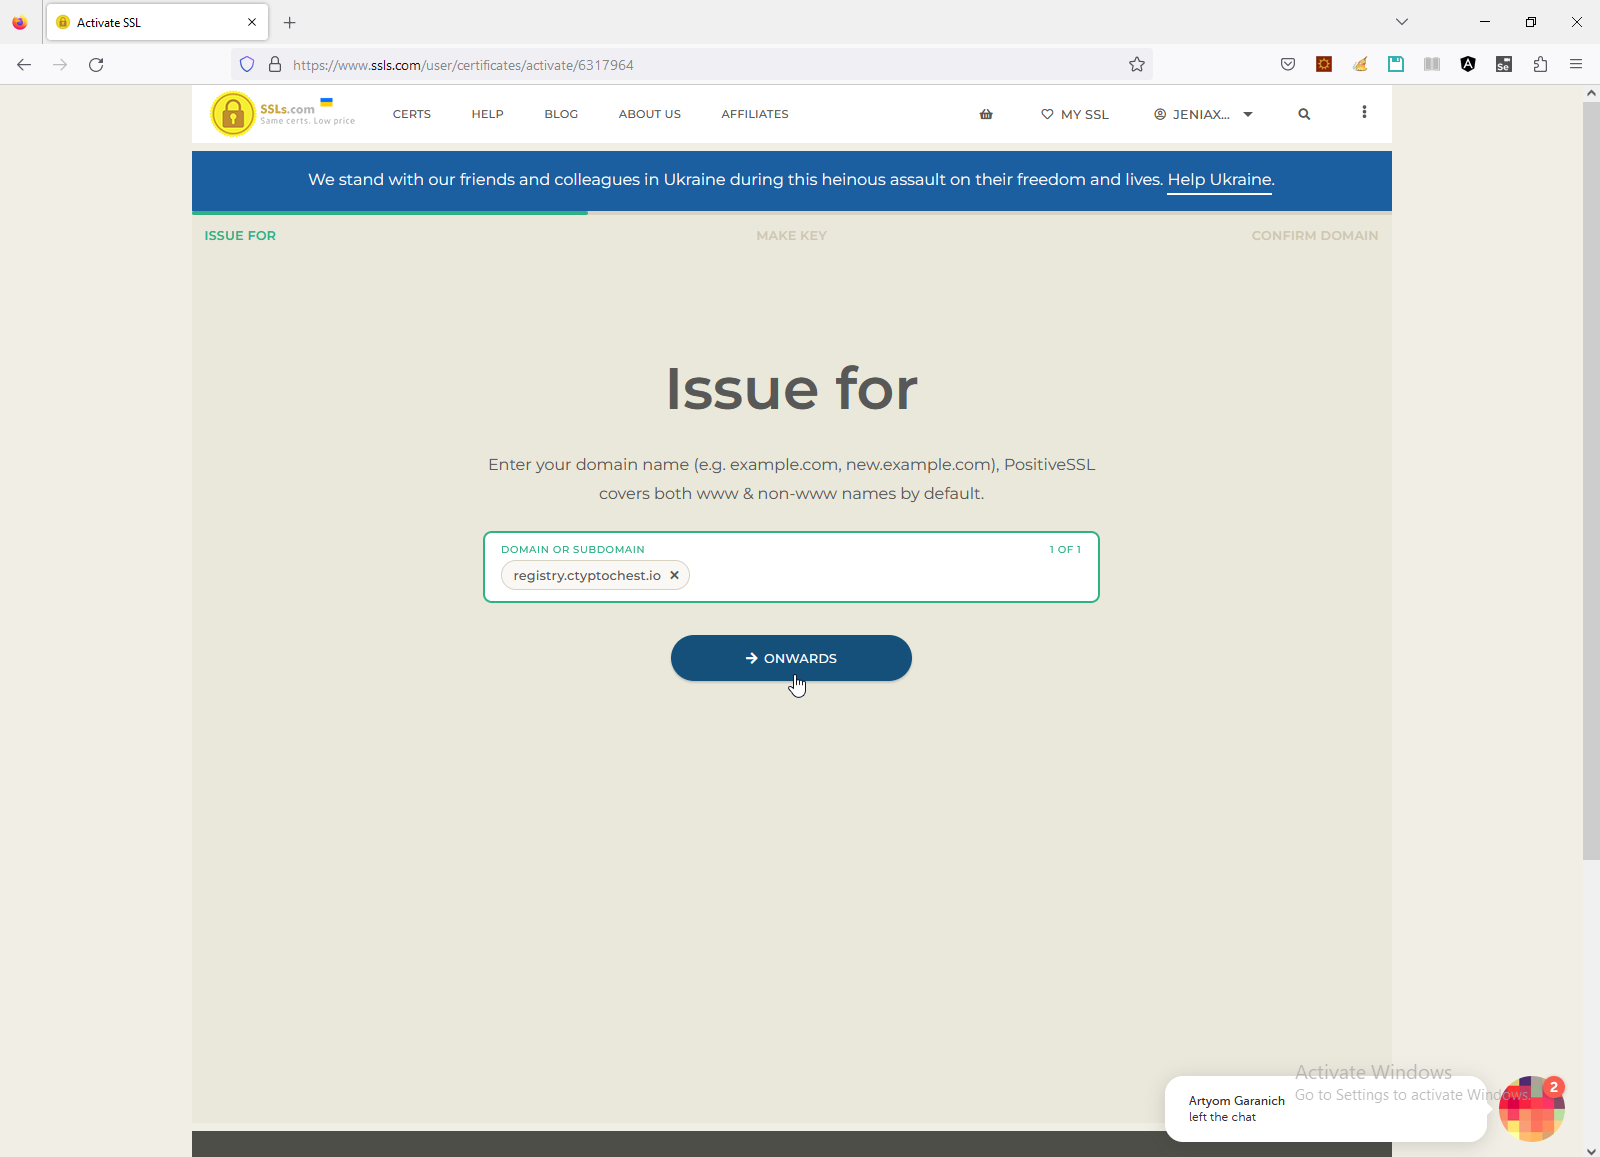Go to the BLOG page
The image size is (1600, 1157).
(x=561, y=114)
